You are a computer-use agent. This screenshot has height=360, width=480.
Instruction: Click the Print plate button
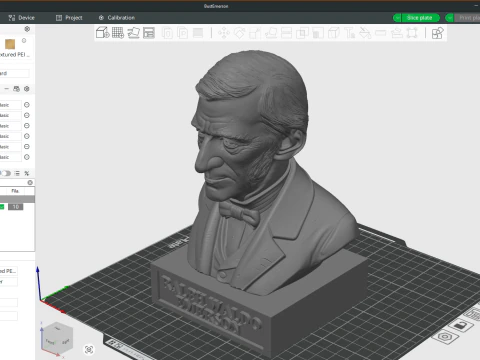pos(468,18)
